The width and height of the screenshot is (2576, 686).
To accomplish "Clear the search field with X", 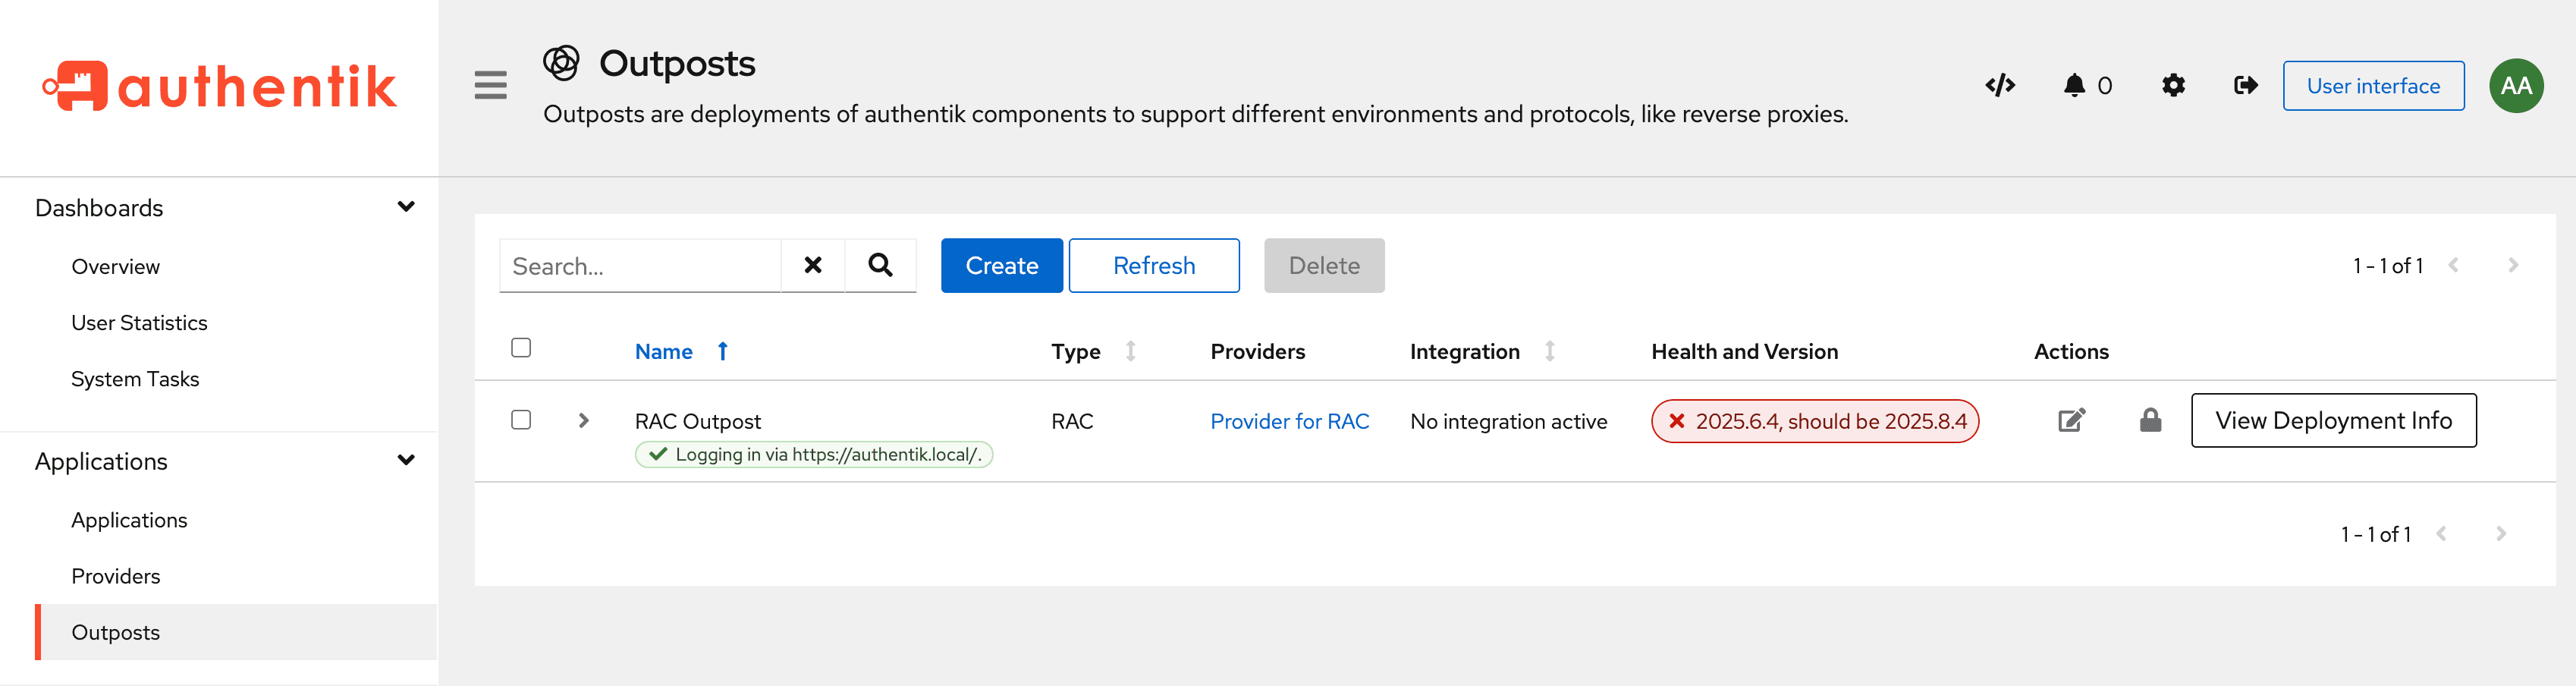I will click(813, 265).
